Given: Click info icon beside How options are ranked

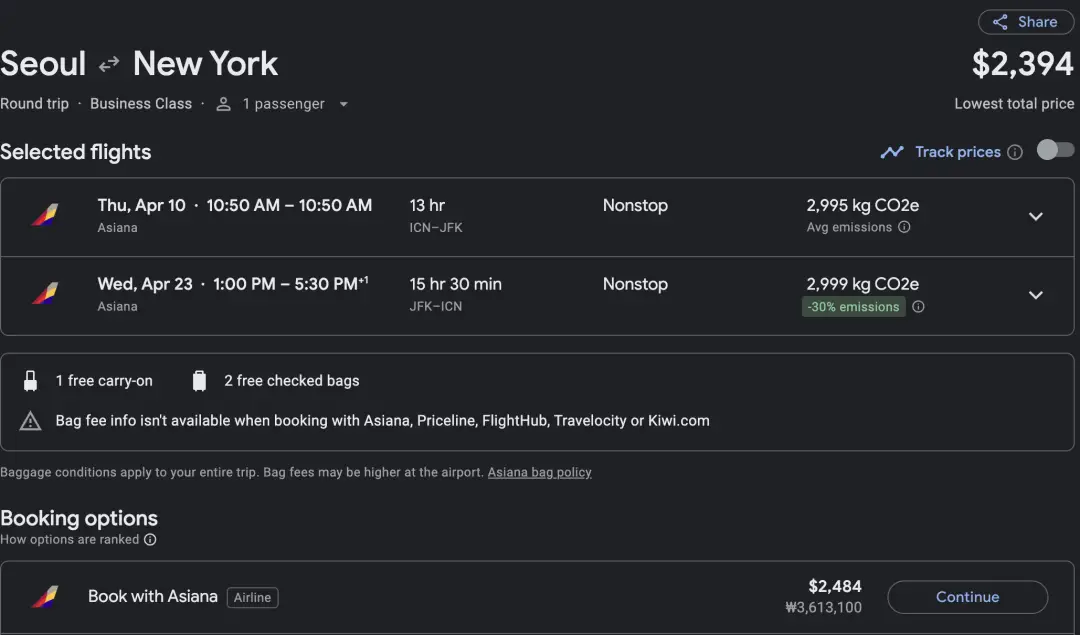Looking at the screenshot, I should pos(150,540).
